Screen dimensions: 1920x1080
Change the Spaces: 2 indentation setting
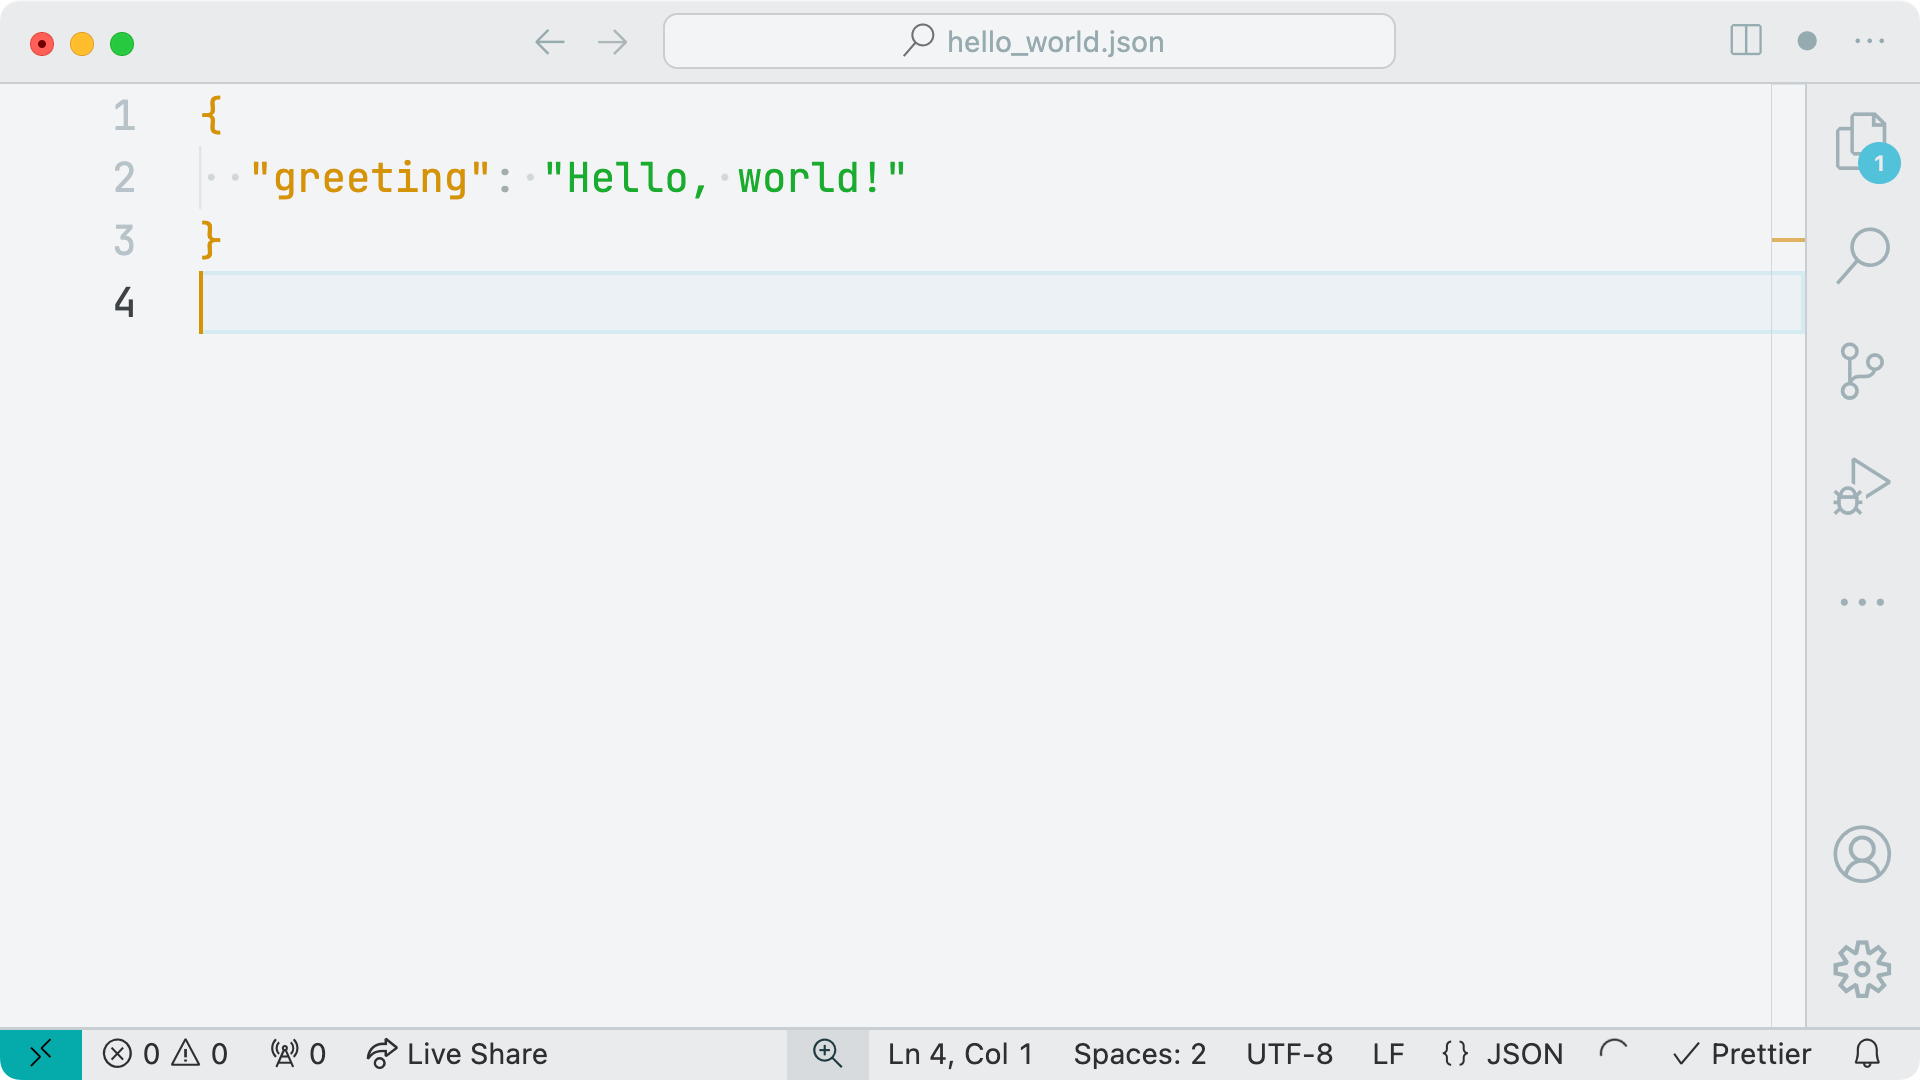point(1139,1053)
